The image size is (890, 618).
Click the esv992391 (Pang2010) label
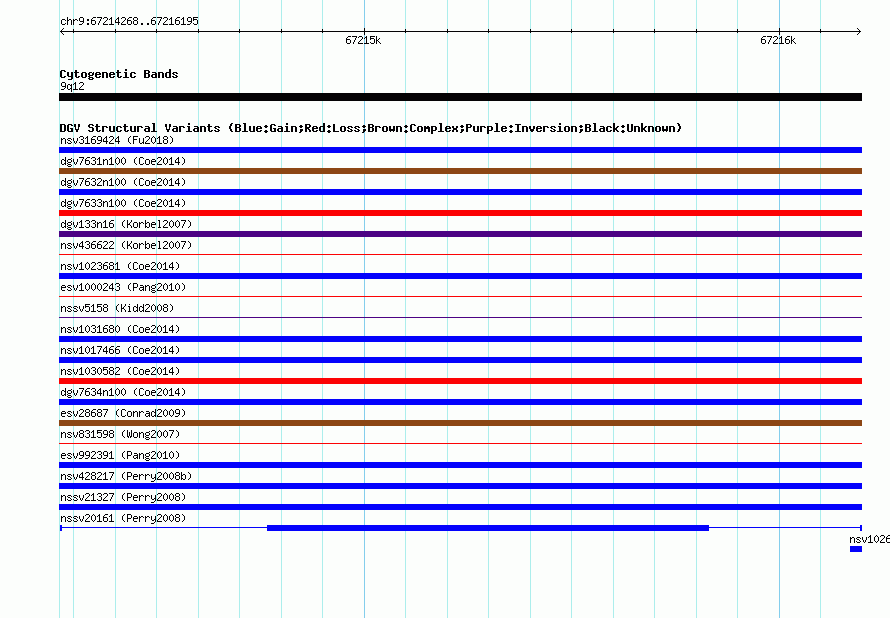[120, 455]
